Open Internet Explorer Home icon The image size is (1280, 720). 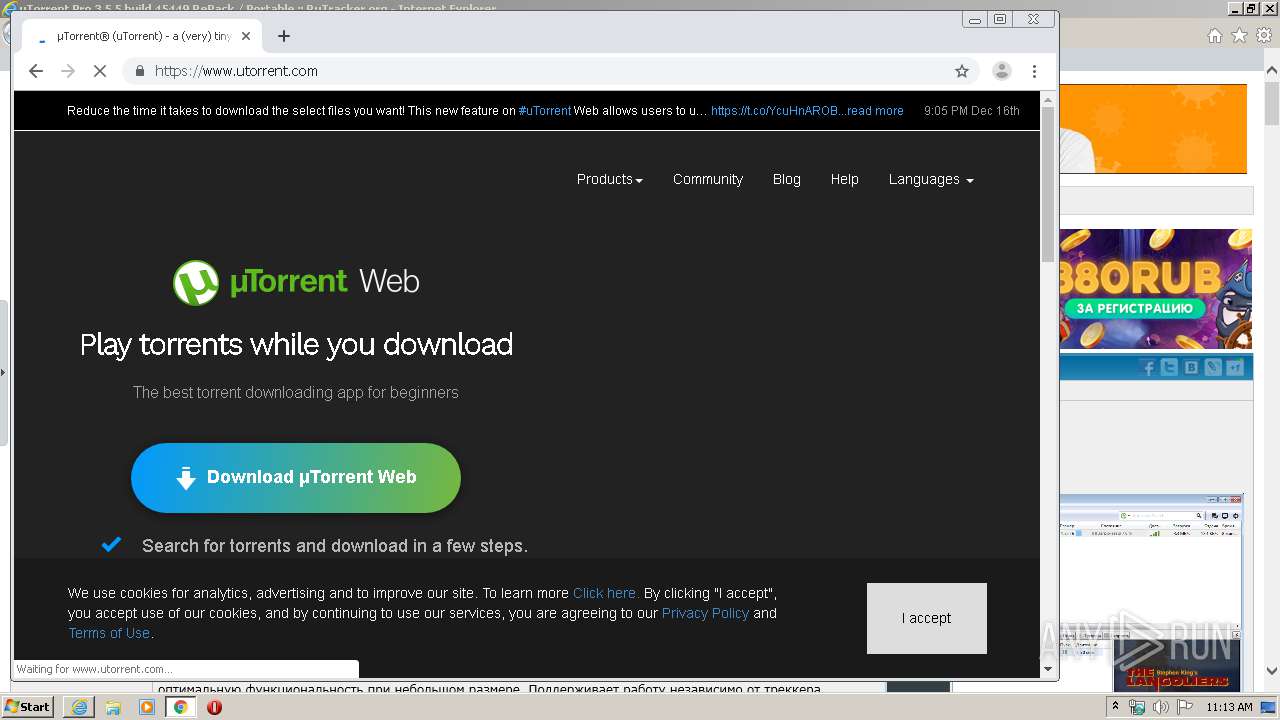(1214, 36)
